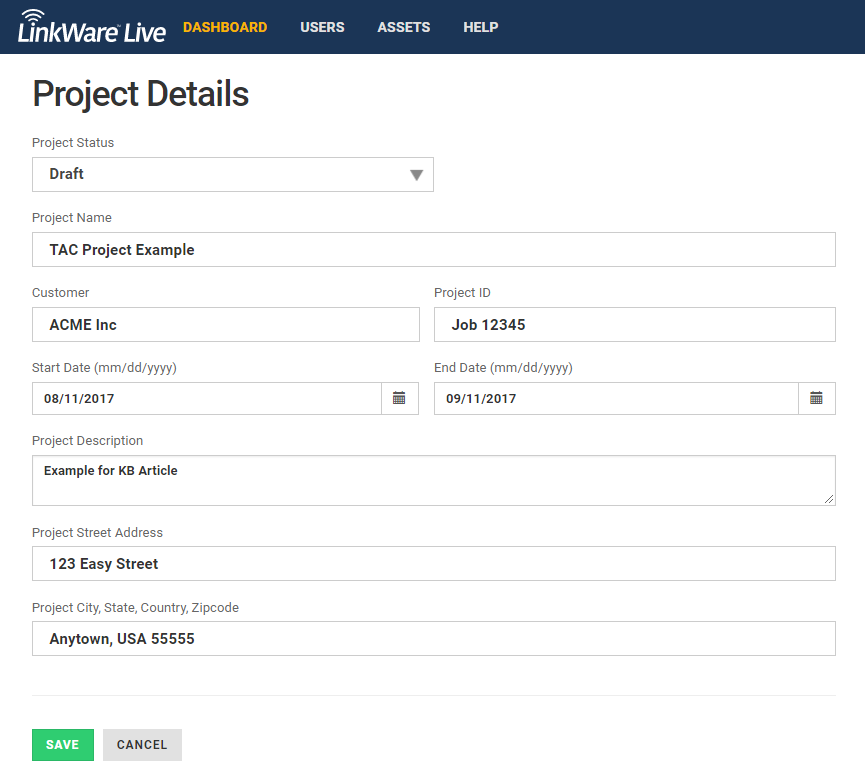The width and height of the screenshot is (865, 781).
Task: Click the Project Details heading
Action: click(x=141, y=94)
